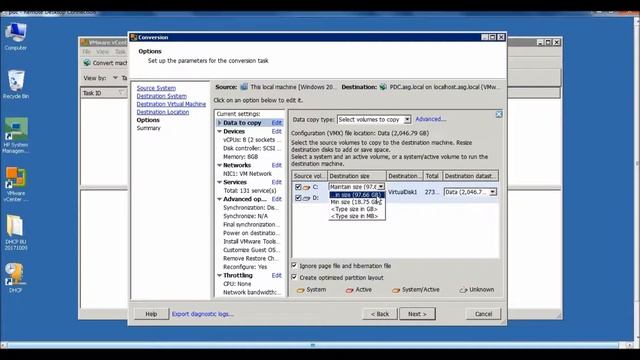Go to Destination Location step

click(162, 112)
